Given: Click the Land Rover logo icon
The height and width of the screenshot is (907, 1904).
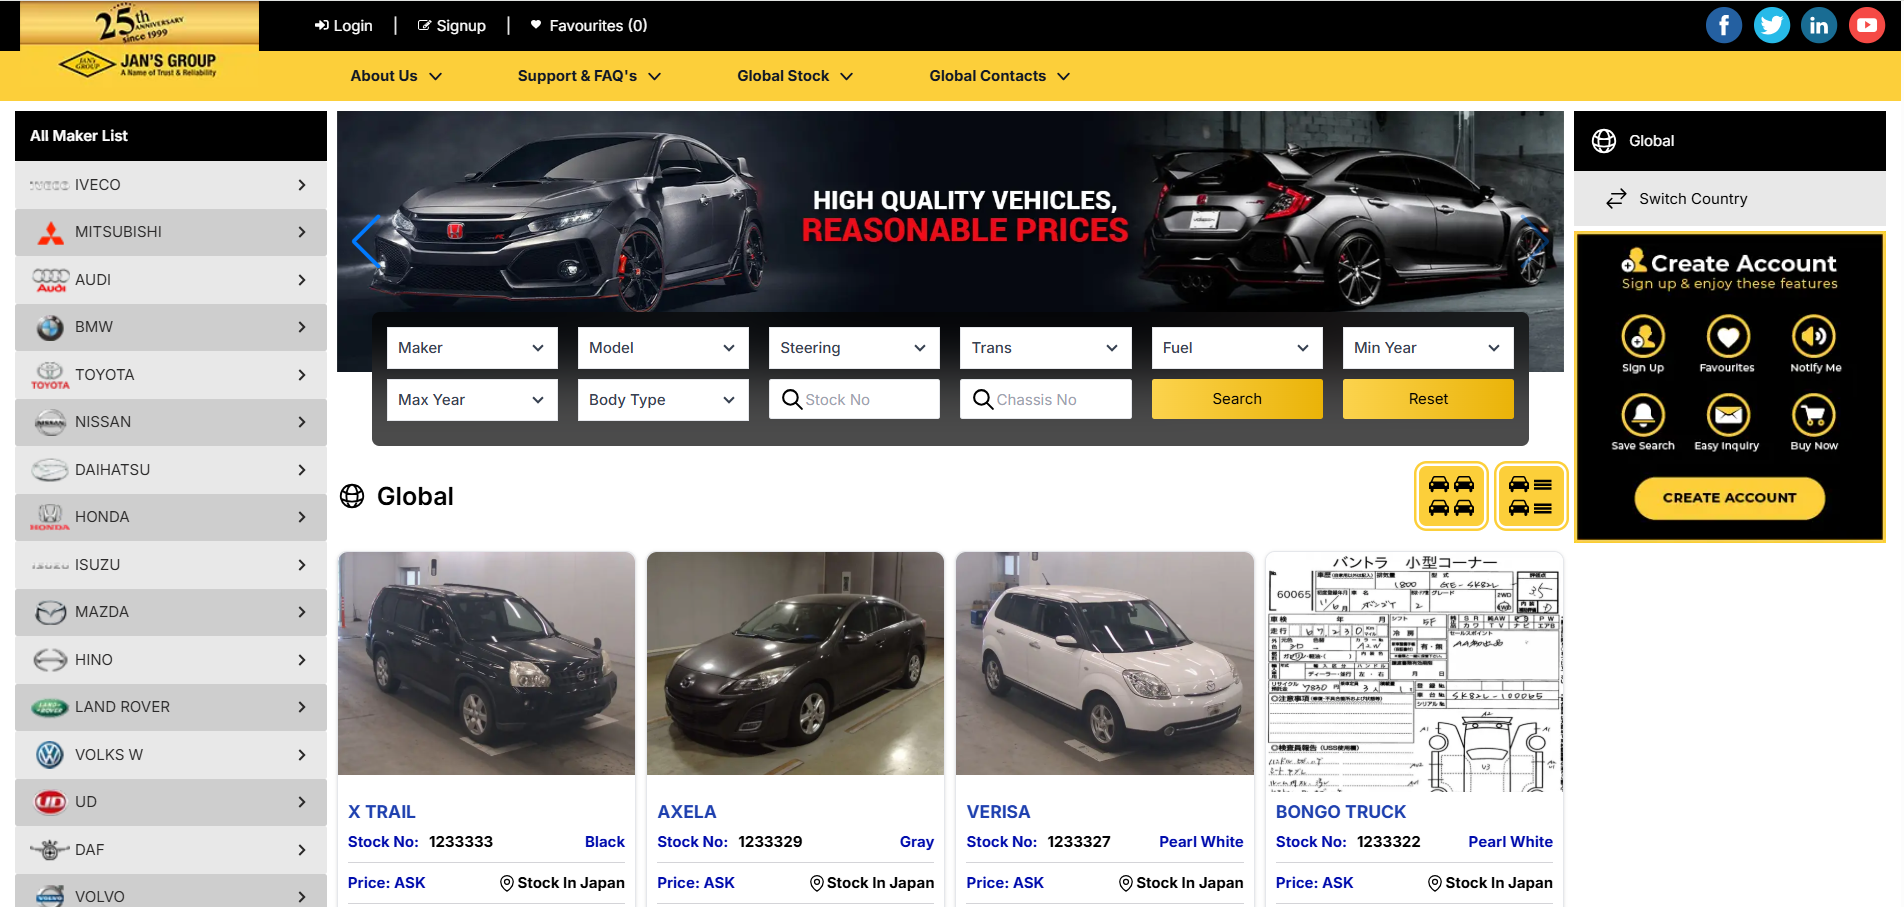Looking at the screenshot, I should coord(50,707).
